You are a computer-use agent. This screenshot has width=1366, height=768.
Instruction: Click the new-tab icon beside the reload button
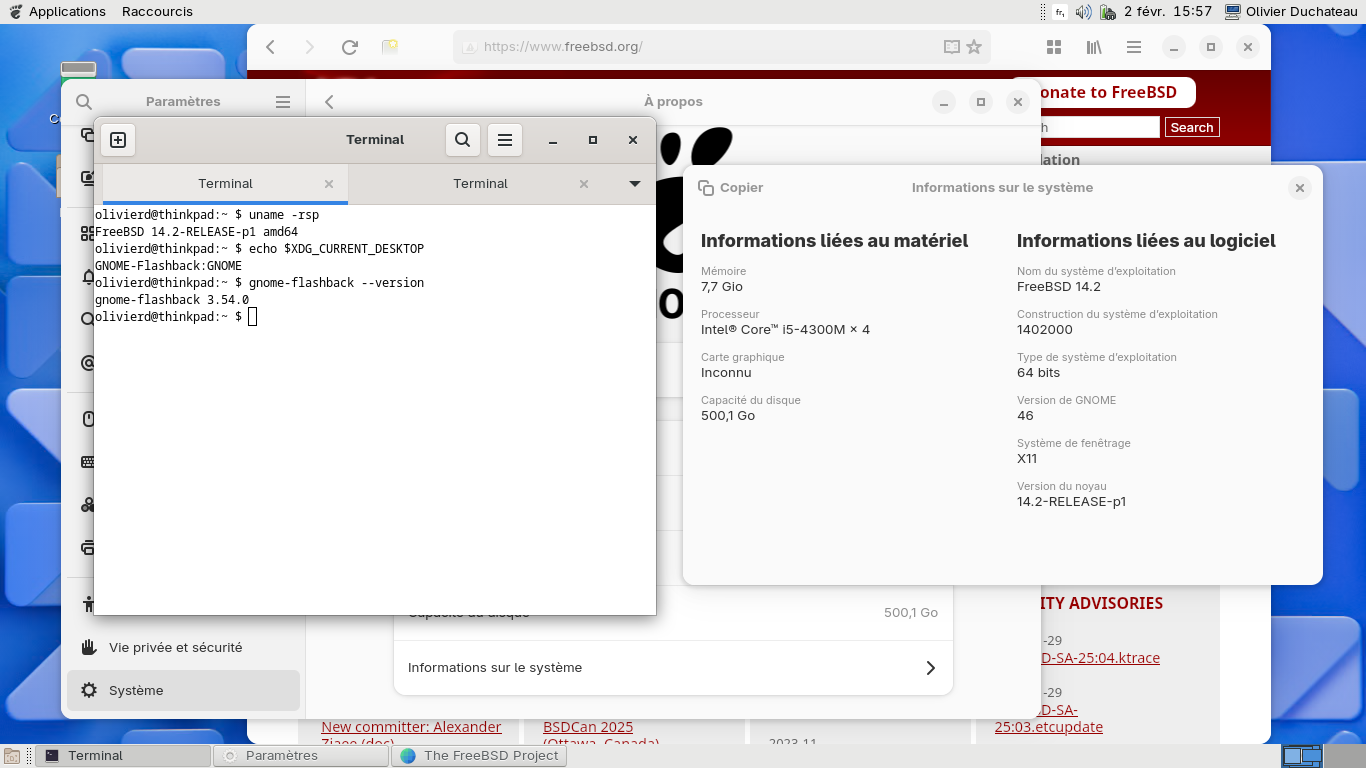(x=390, y=47)
